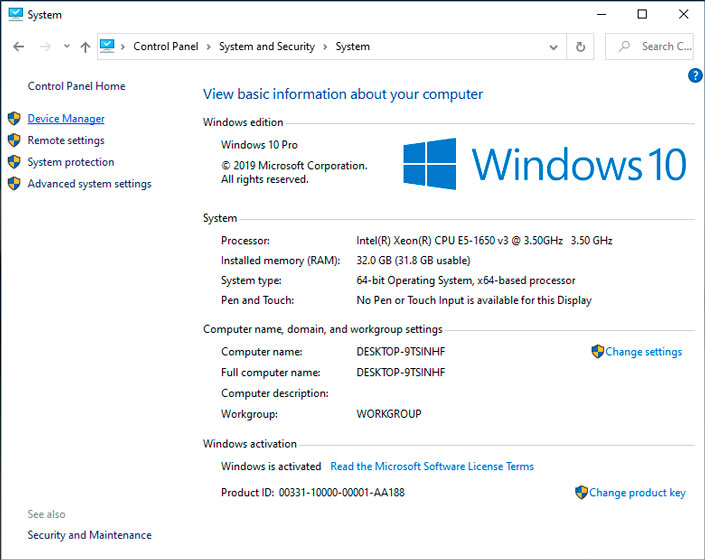Click the shield icon beside Device Manager
This screenshot has height=560, width=705.
[x=14, y=119]
